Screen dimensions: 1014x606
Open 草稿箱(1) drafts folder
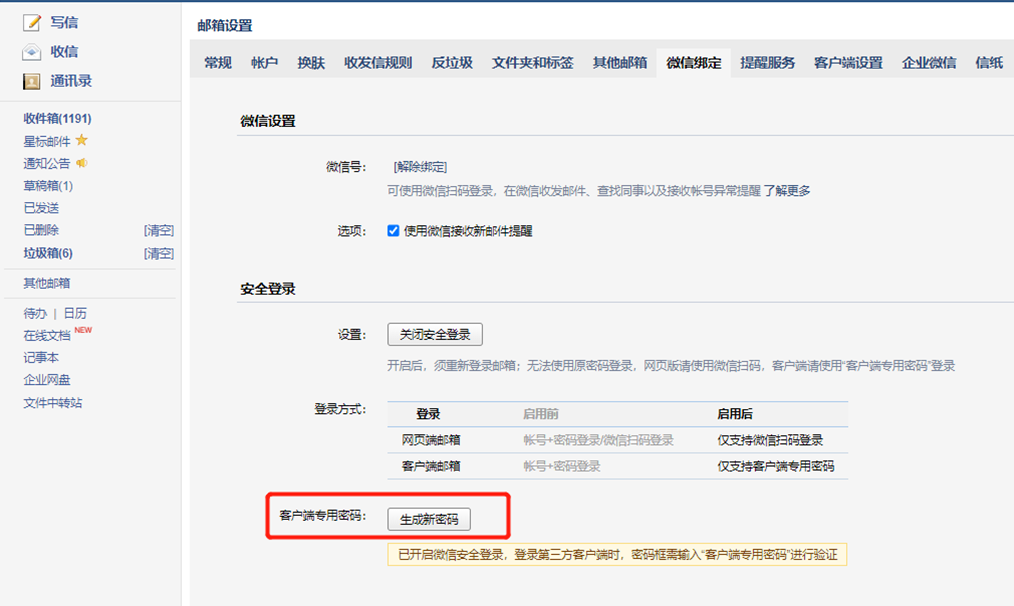click(x=48, y=186)
